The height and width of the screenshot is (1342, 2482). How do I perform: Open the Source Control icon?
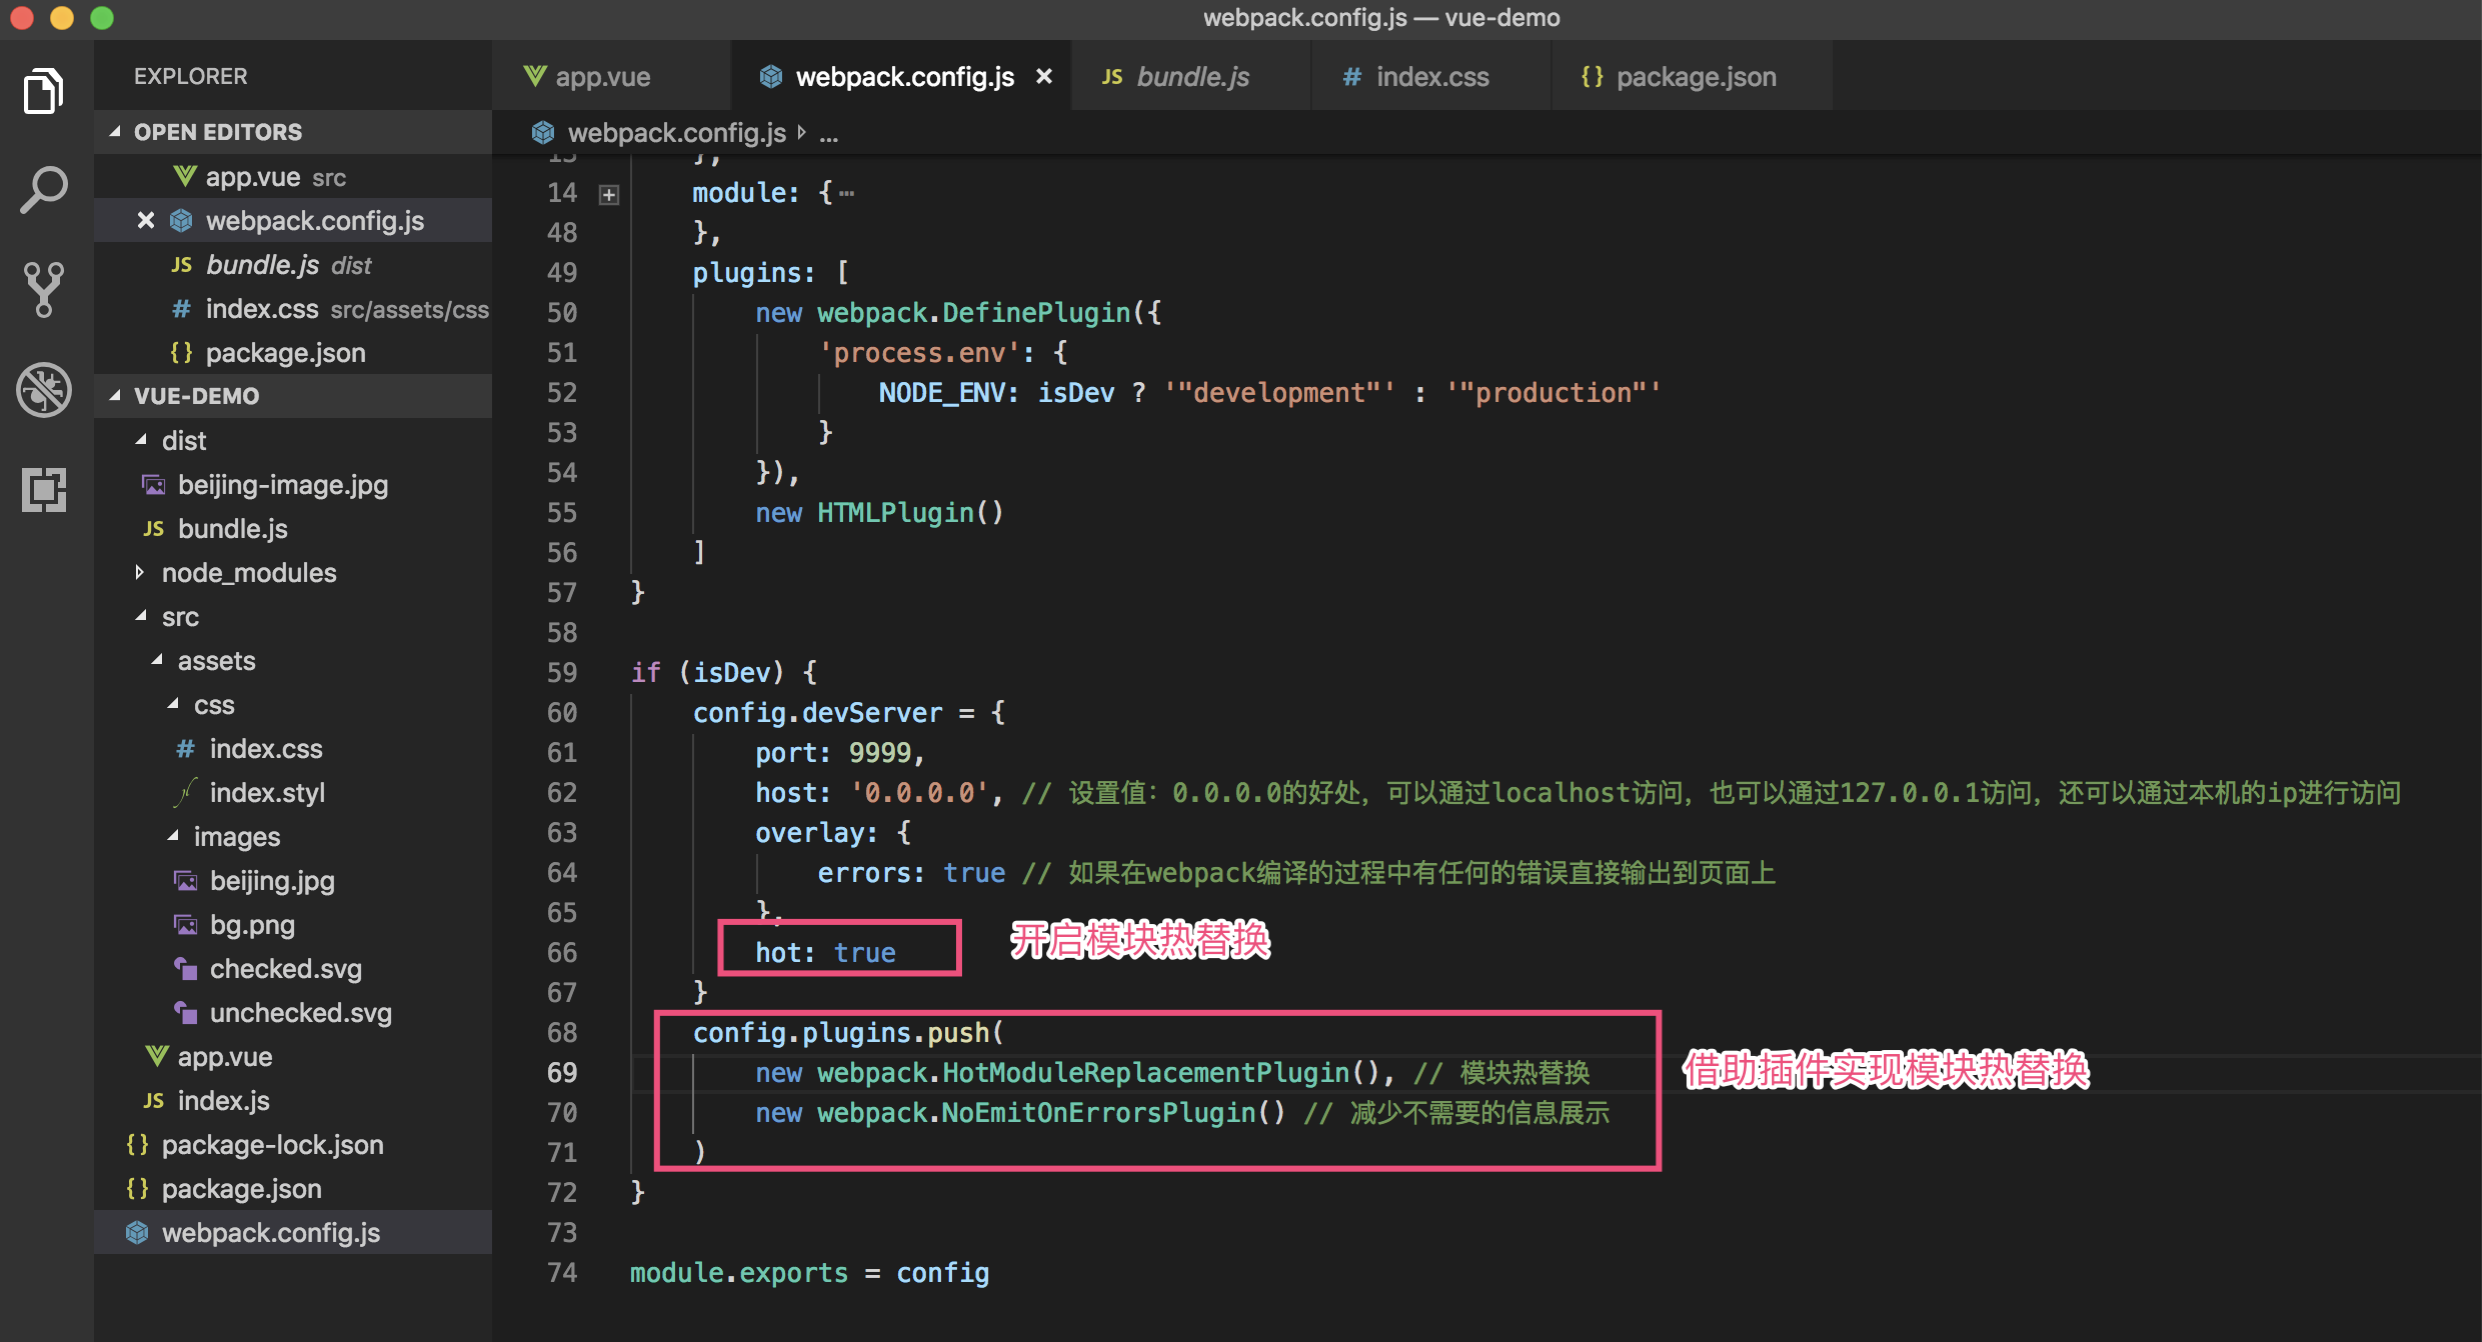pos(43,289)
